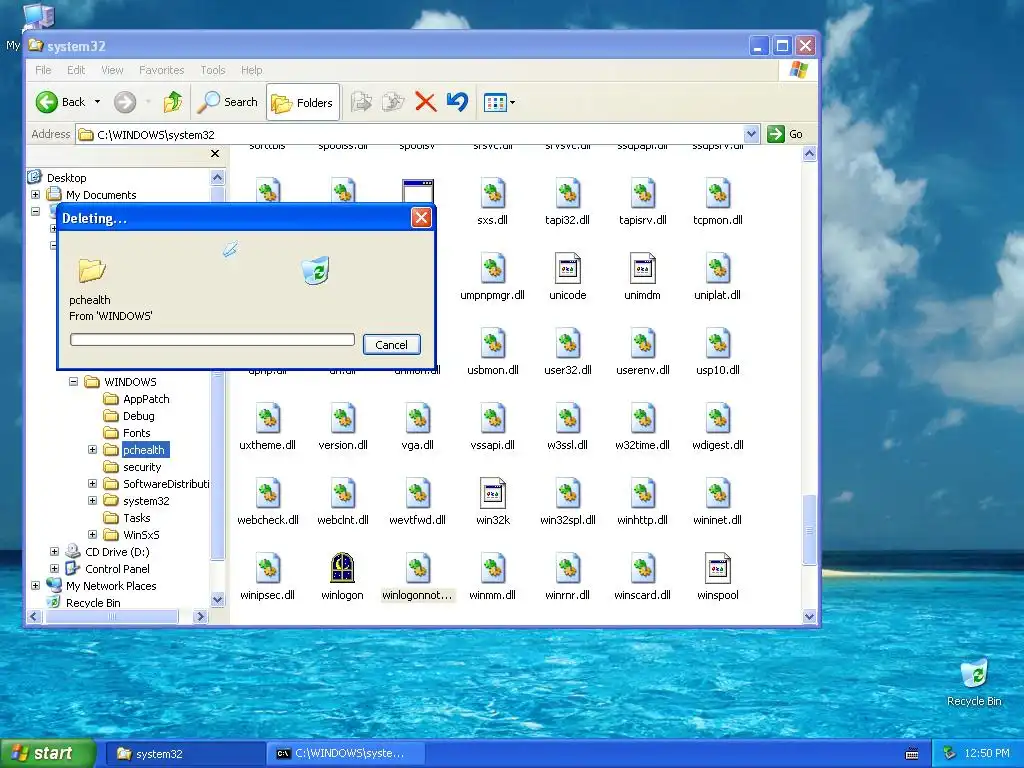Click the Back navigation button

pos(59,102)
